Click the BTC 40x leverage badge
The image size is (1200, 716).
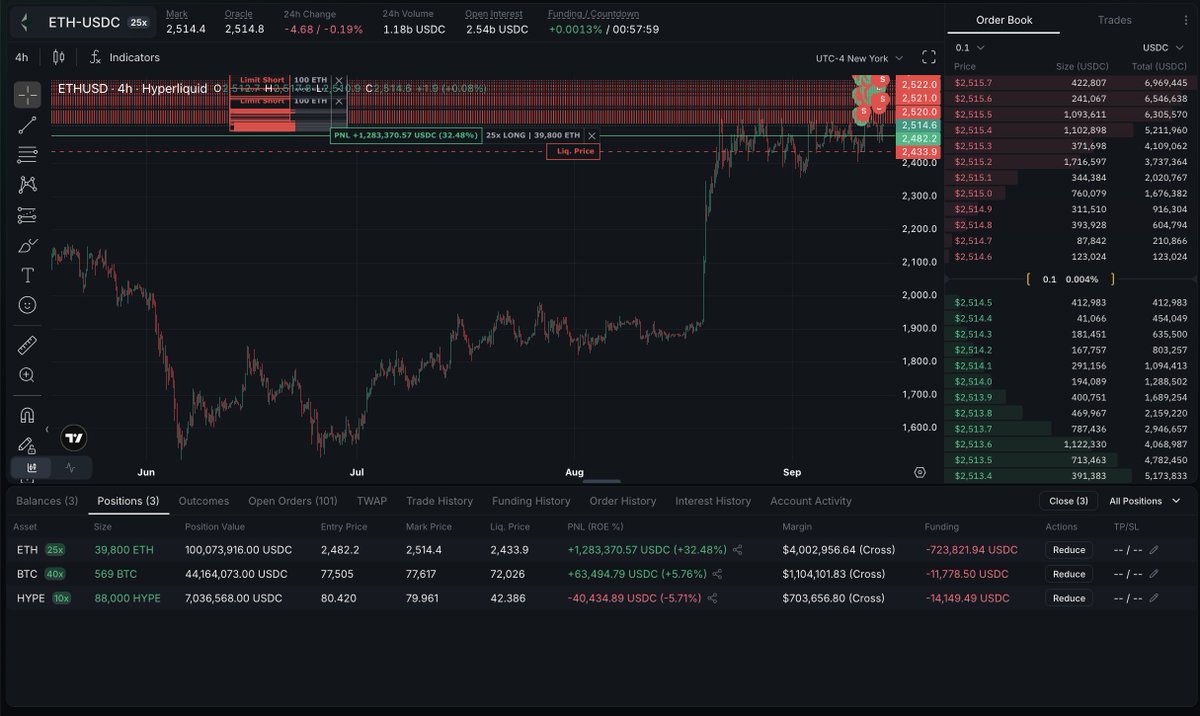pos(55,574)
